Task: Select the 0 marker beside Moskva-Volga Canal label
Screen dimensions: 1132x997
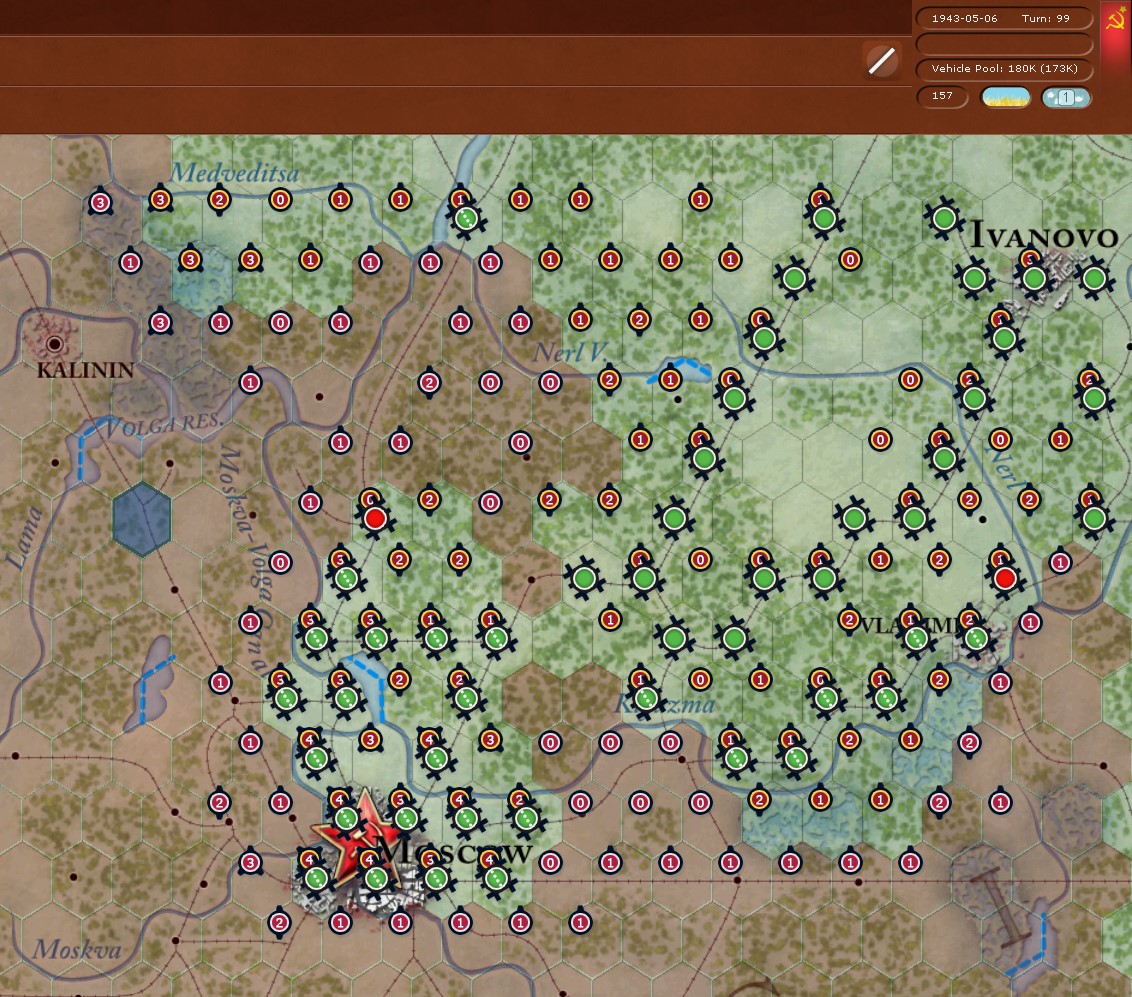Action: pos(280,562)
